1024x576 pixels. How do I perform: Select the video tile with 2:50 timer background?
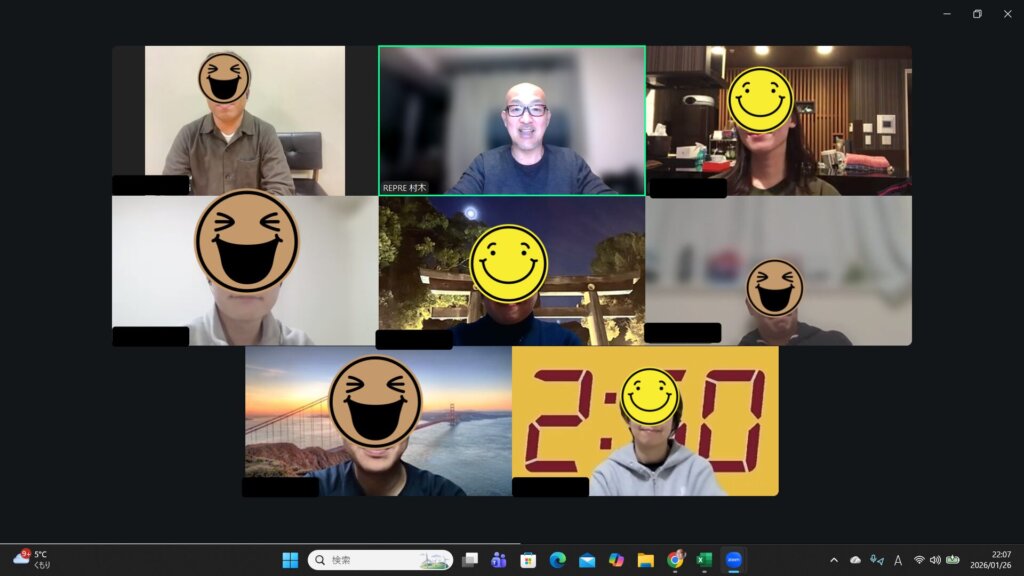(x=645, y=421)
